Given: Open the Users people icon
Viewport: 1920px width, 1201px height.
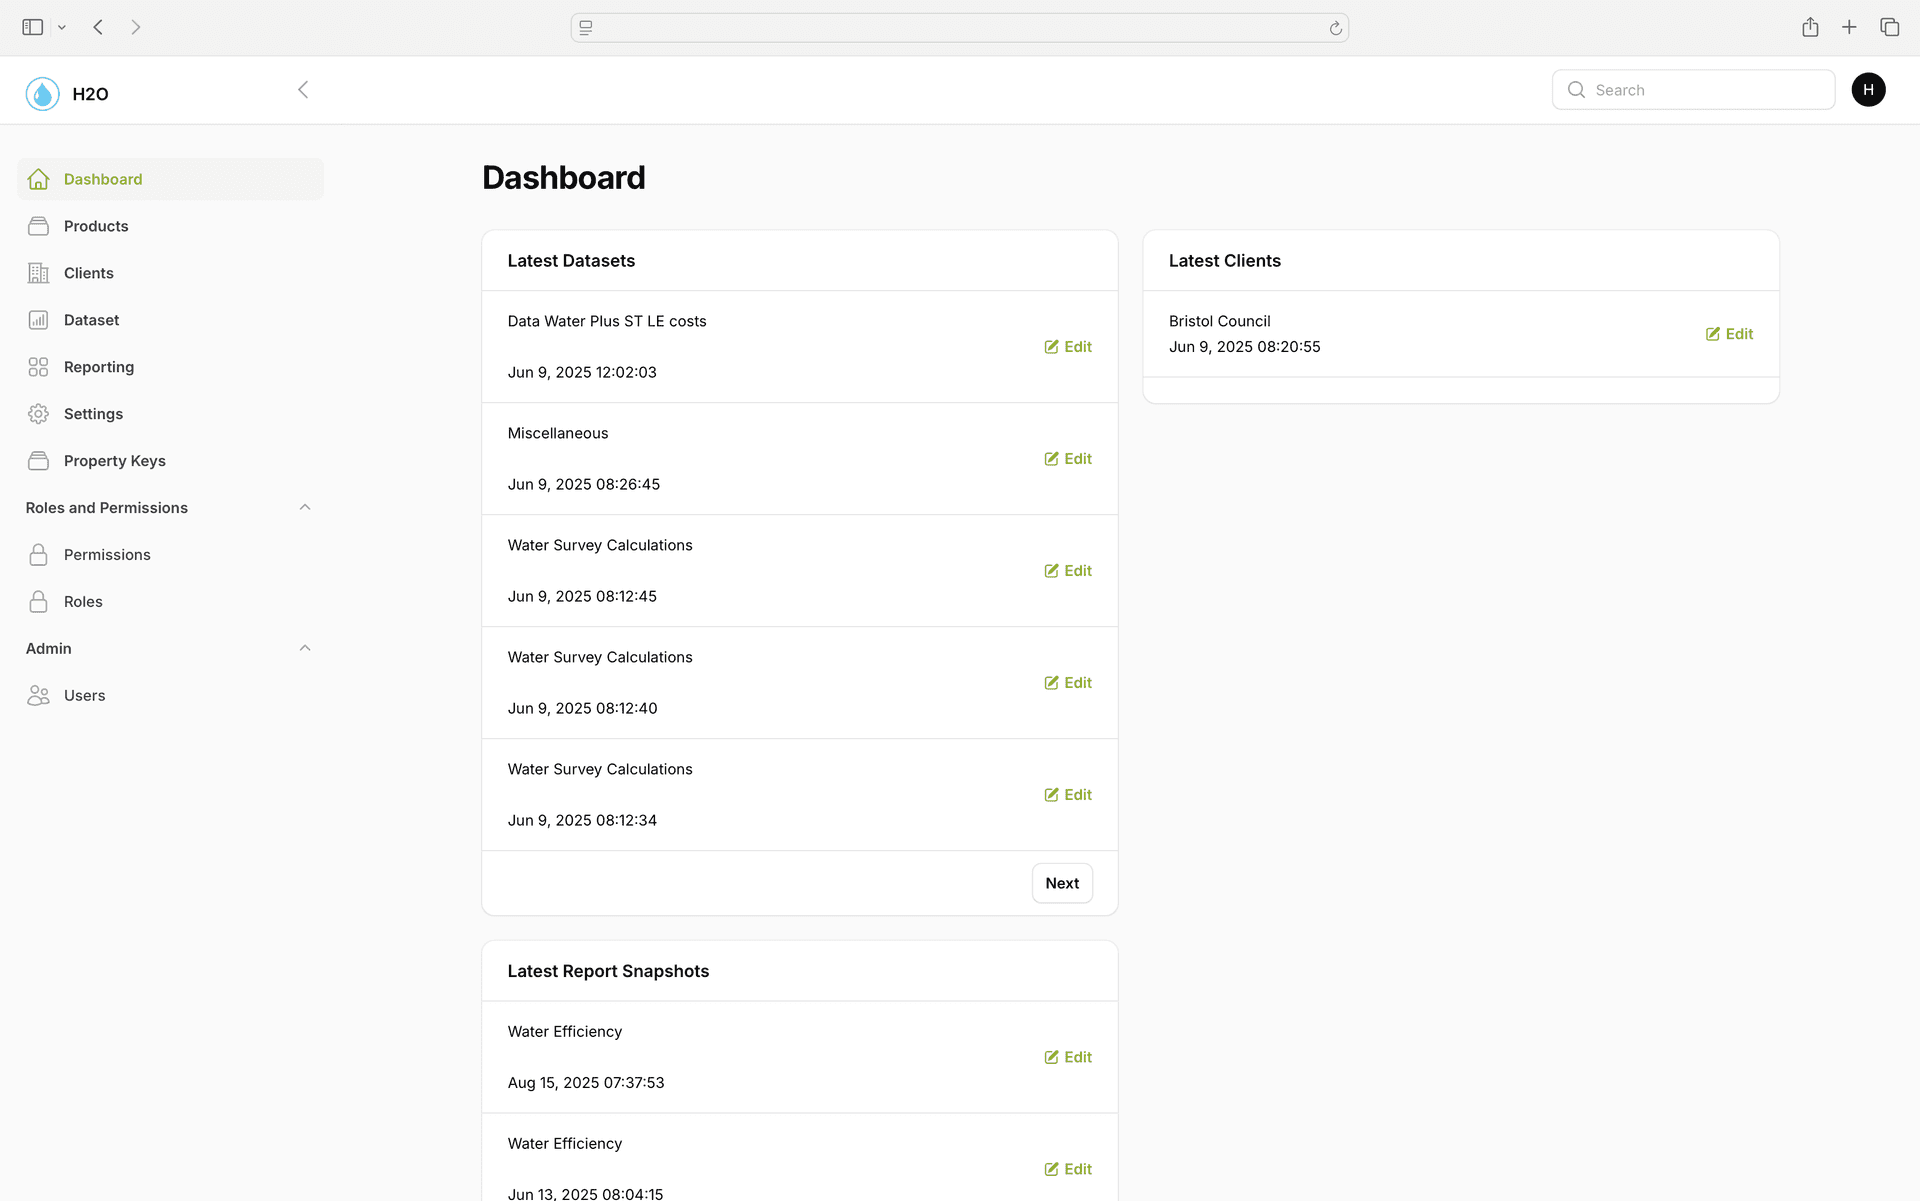Looking at the screenshot, I should [x=38, y=696].
